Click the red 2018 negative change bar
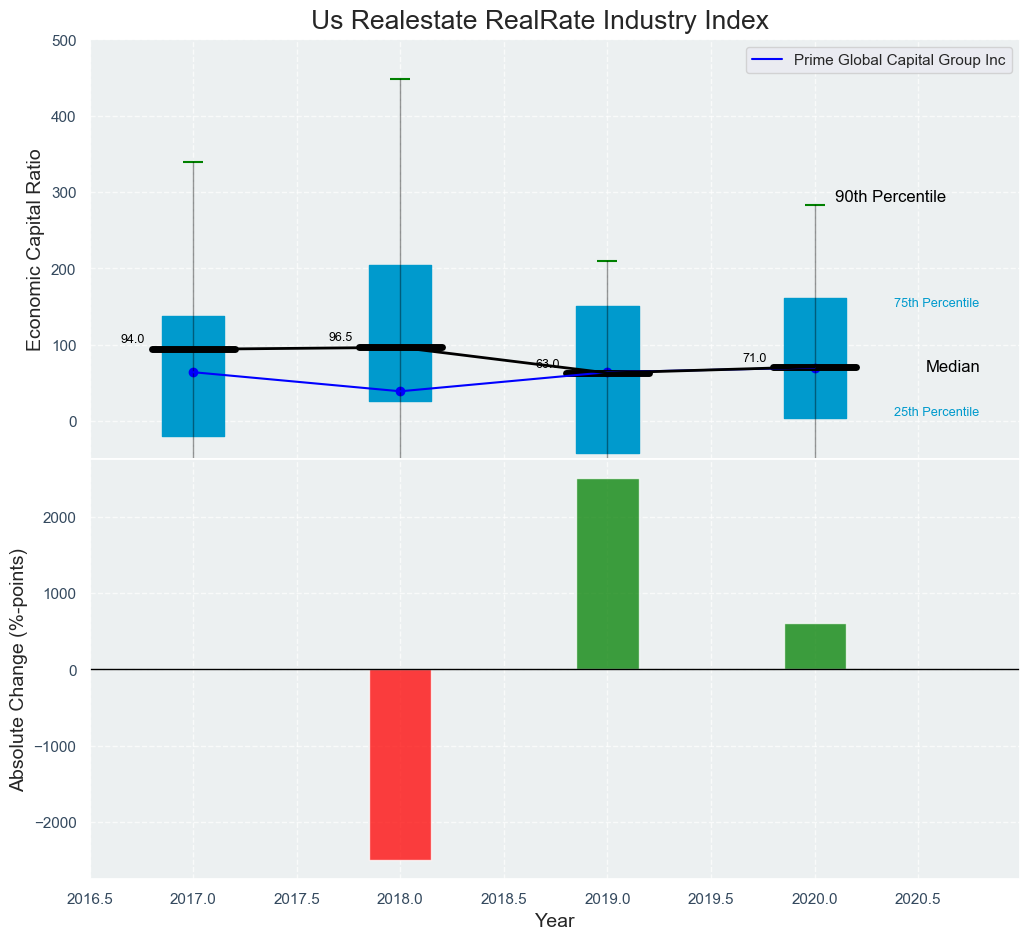 click(400, 764)
